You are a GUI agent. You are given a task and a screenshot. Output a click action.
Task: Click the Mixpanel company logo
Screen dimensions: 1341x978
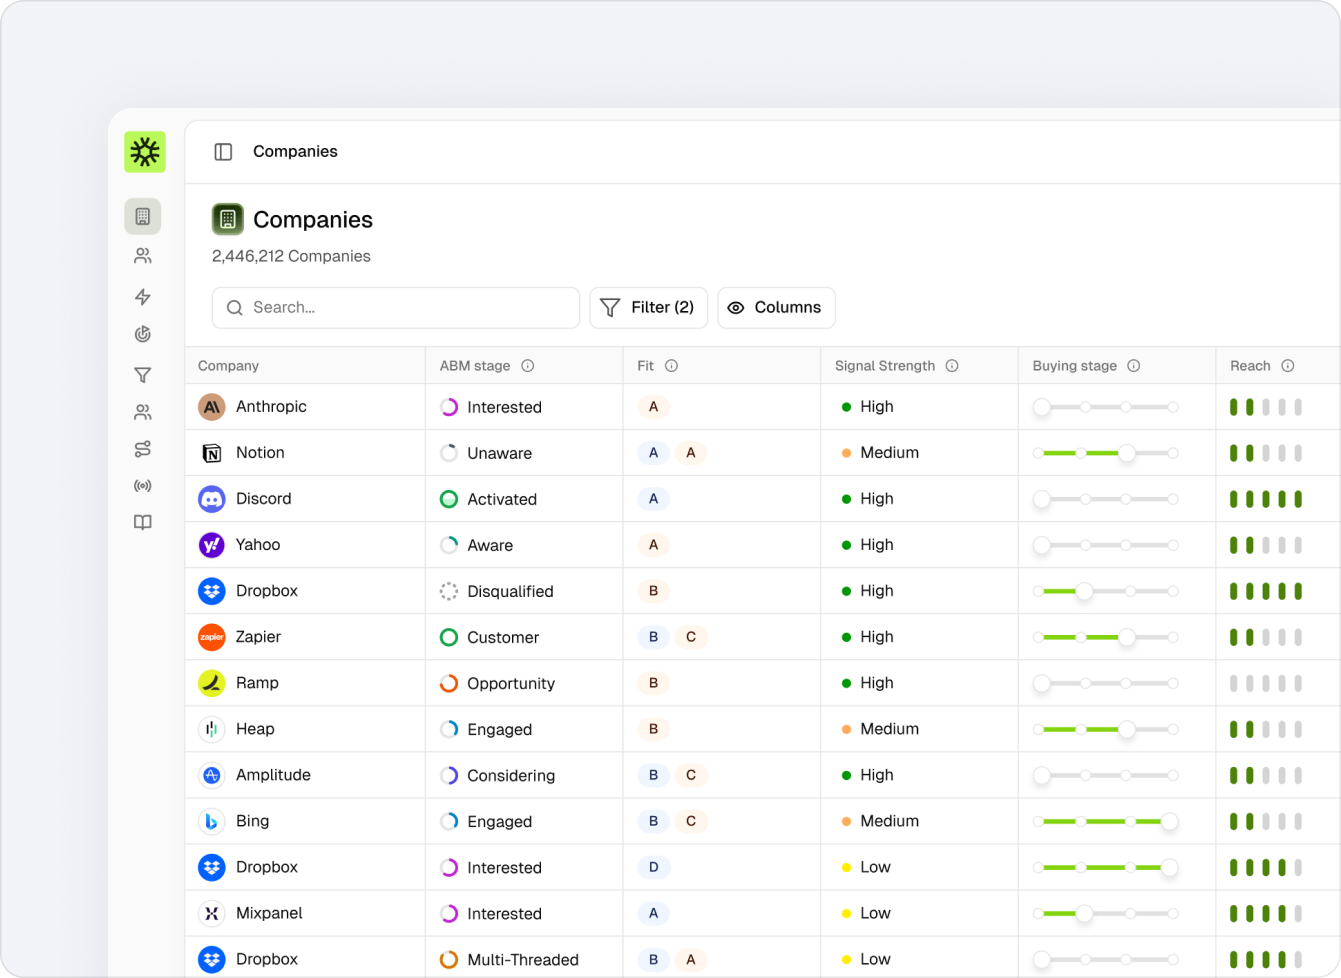pyautogui.click(x=212, y=913)
